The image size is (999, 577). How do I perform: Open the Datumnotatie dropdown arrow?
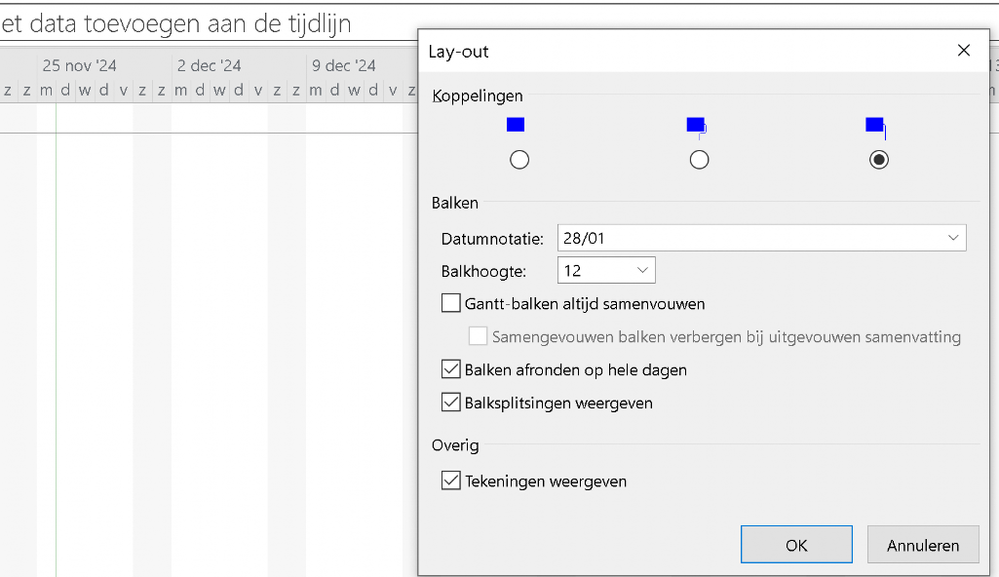pyautogui.click(x=953, y=238)
